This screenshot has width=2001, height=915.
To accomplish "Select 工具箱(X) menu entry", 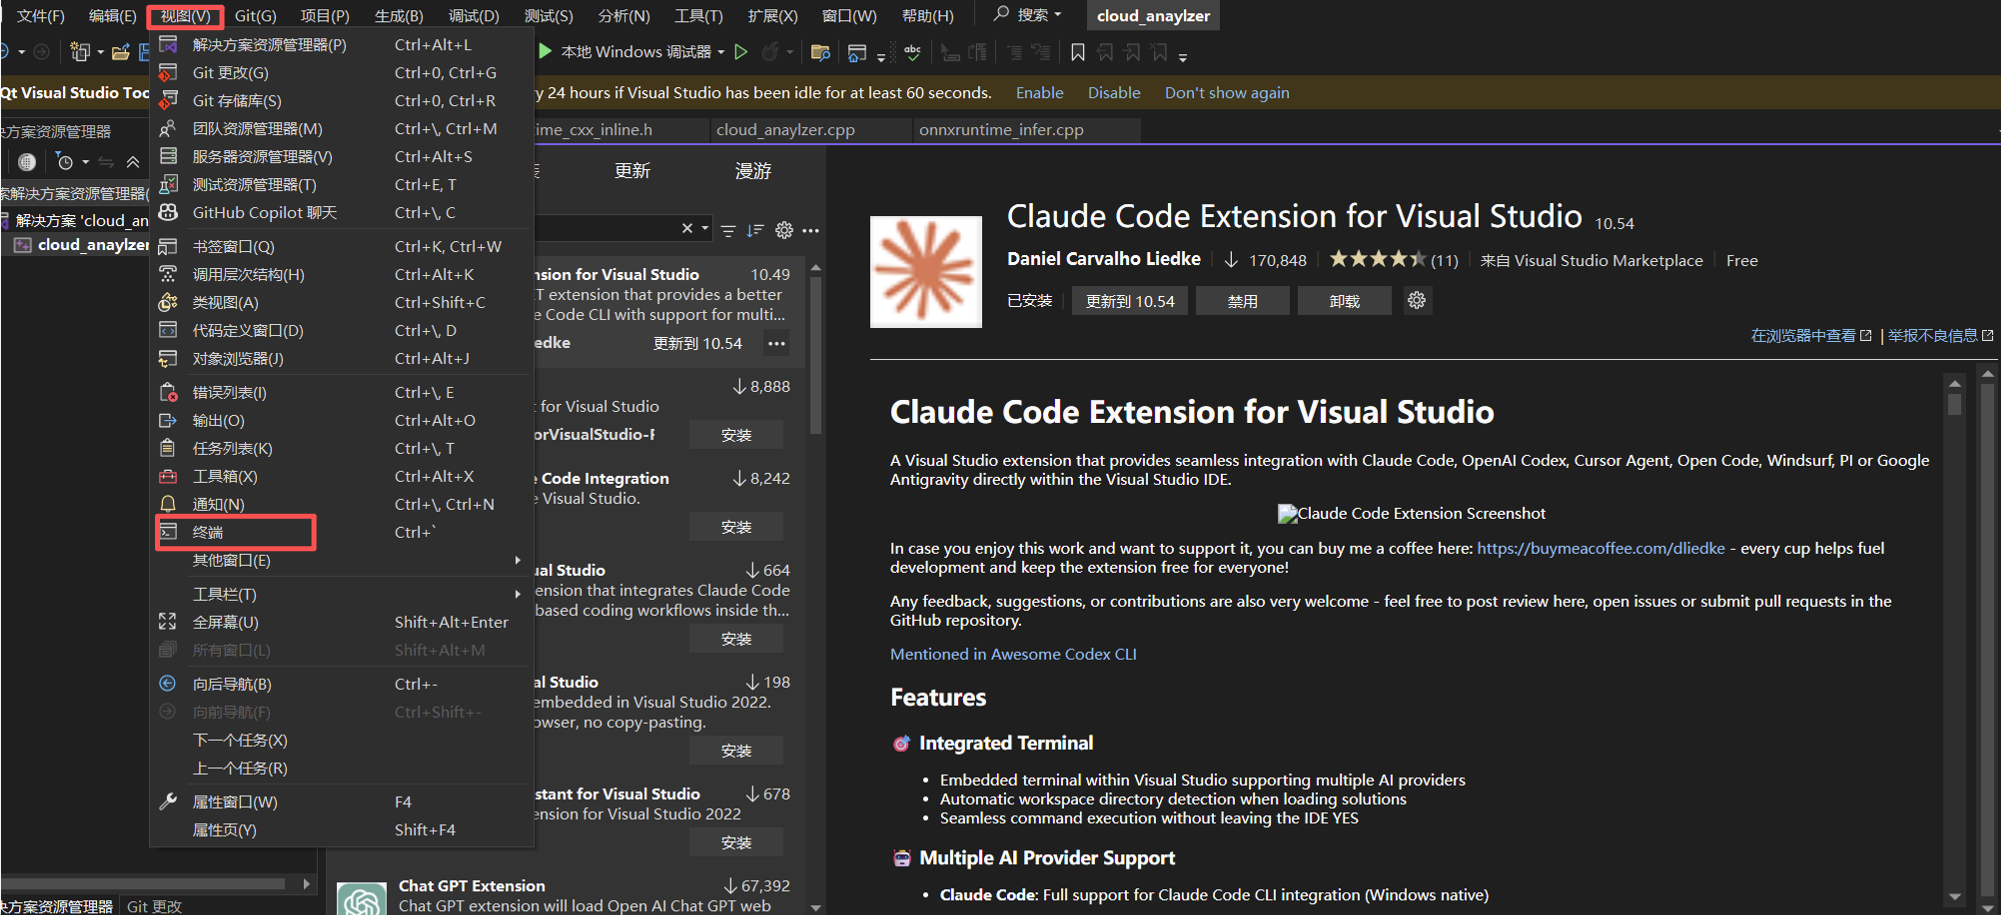I will coord(342,477).
